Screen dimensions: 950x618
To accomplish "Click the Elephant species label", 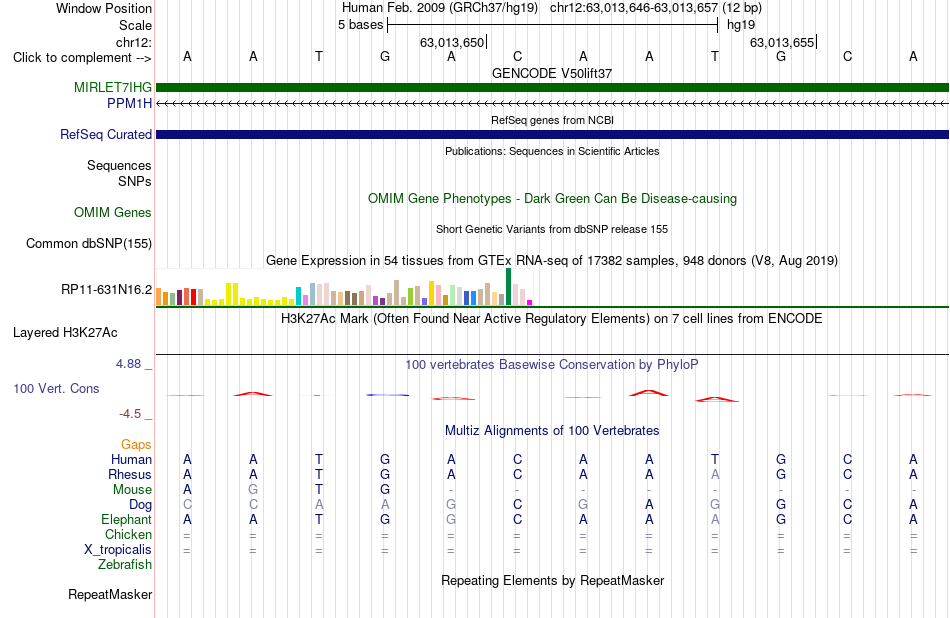I will 127,520.
